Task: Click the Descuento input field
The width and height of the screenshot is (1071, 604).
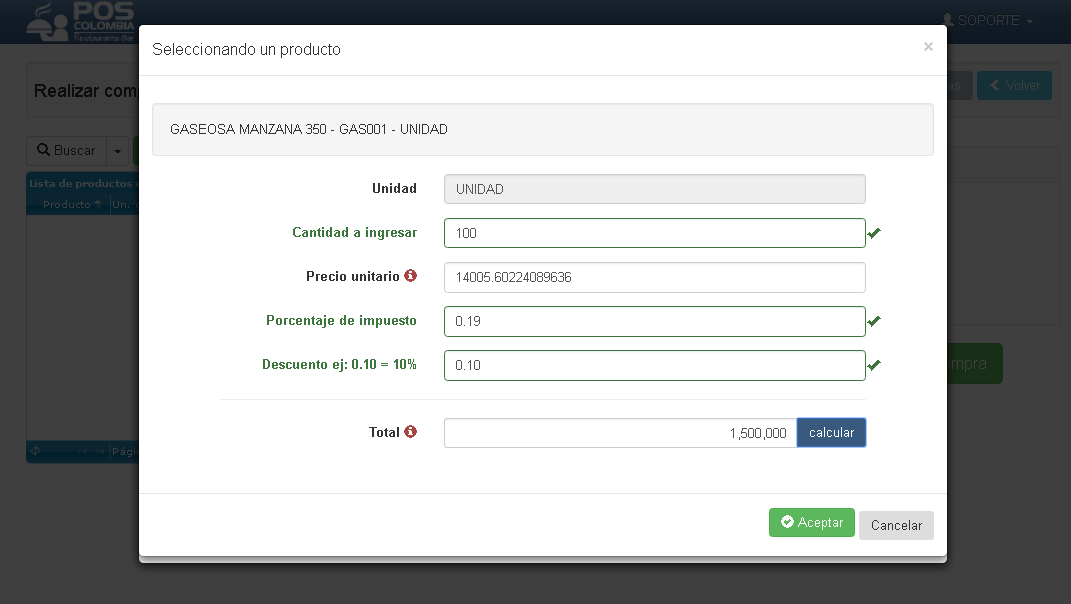Action: tap(654, 366)
